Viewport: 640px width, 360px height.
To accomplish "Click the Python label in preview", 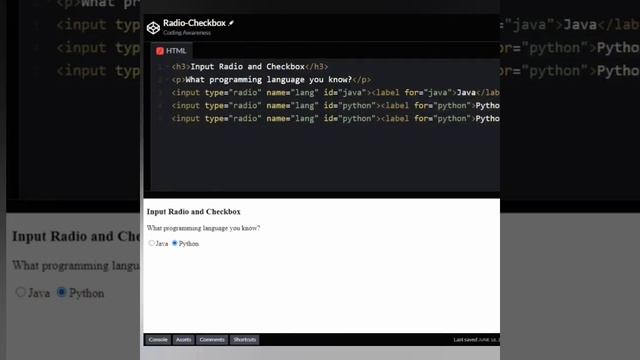I will [189, 244].
